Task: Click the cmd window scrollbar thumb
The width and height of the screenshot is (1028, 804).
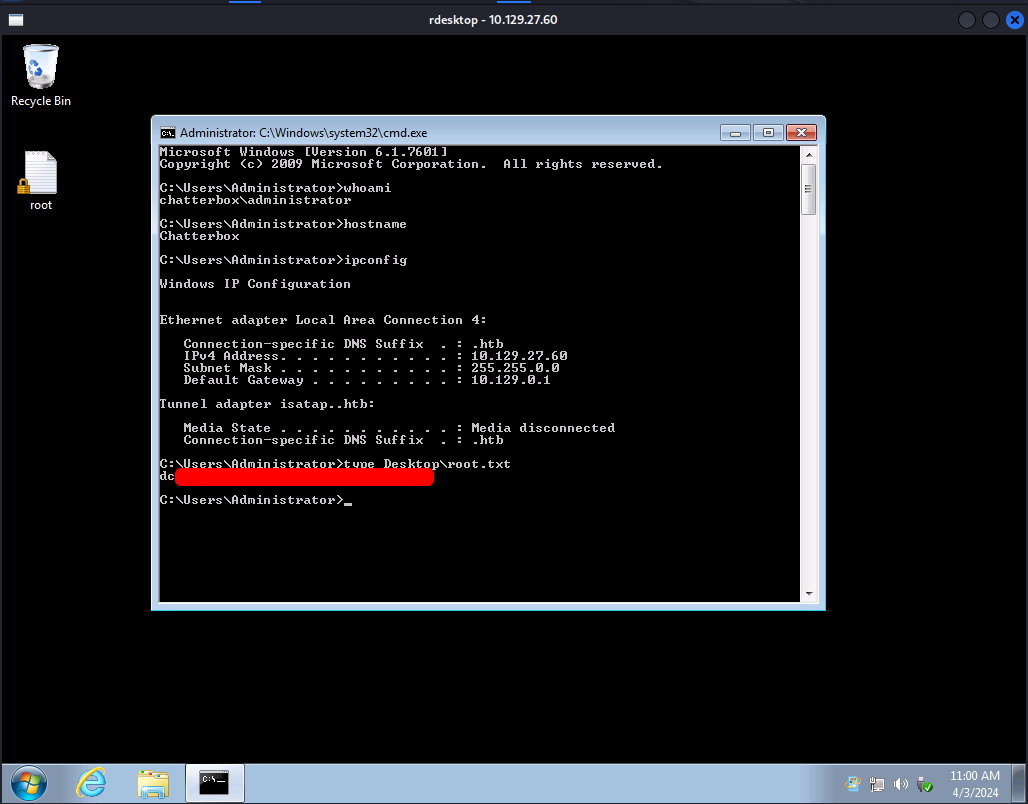Action: point(809,188)
